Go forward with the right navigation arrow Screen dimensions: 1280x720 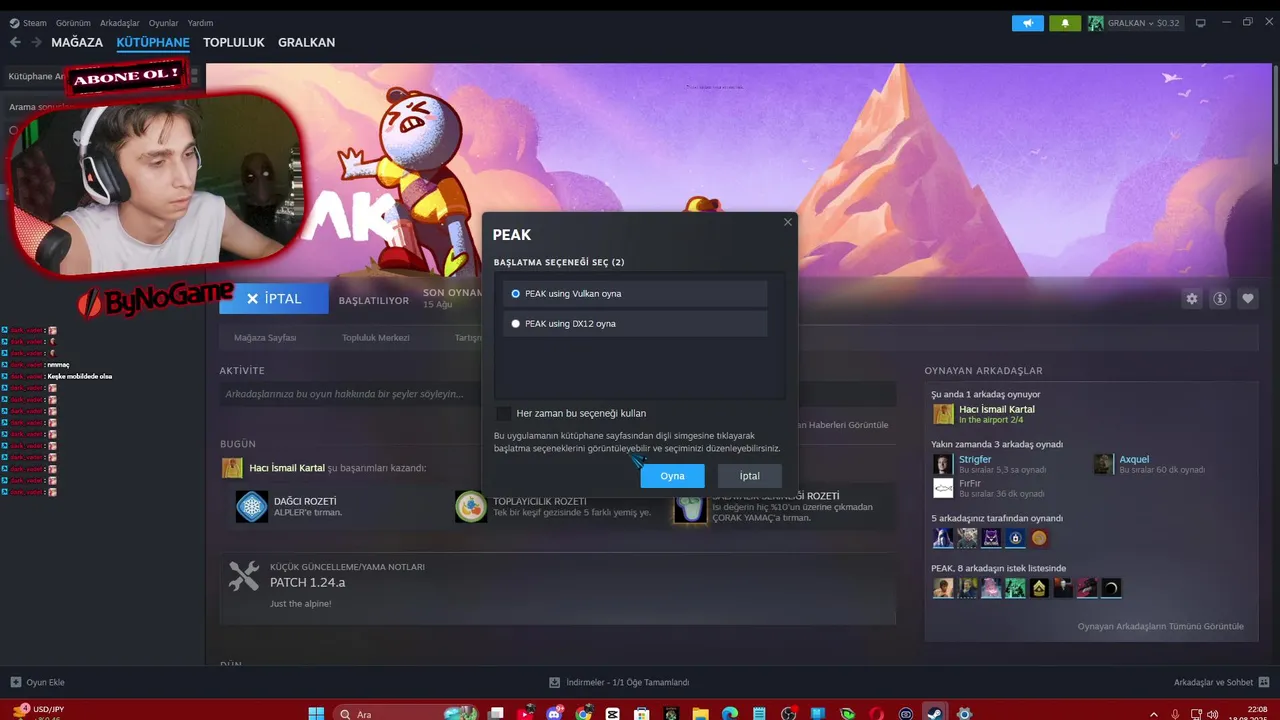[x=37, y=42]
